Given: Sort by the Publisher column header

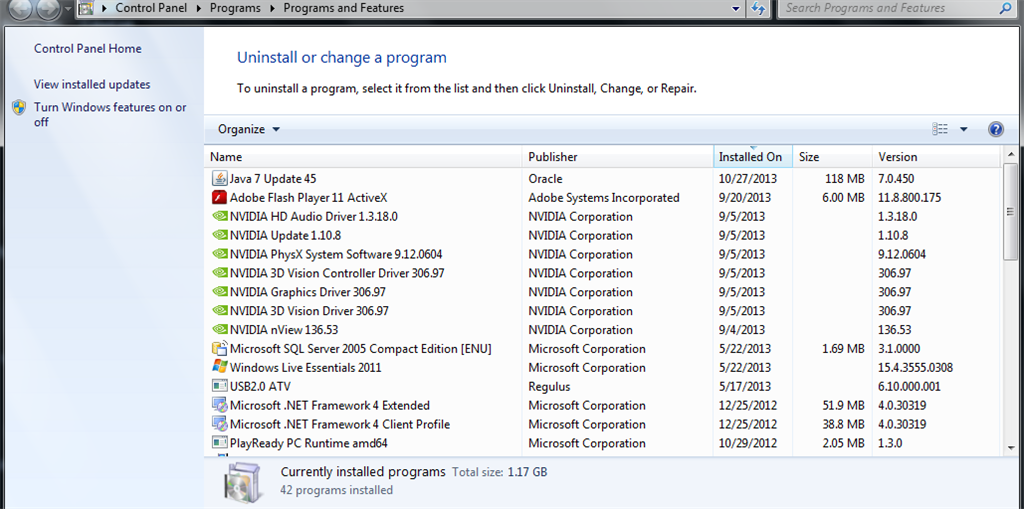Looking at the screenshot, I should (618, 157).
